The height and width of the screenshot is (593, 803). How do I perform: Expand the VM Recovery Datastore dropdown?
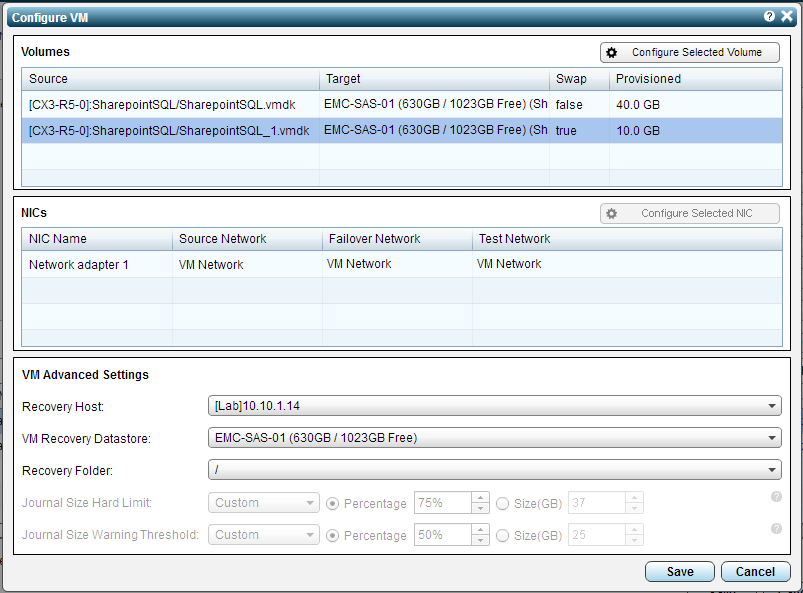coord(494,438)
